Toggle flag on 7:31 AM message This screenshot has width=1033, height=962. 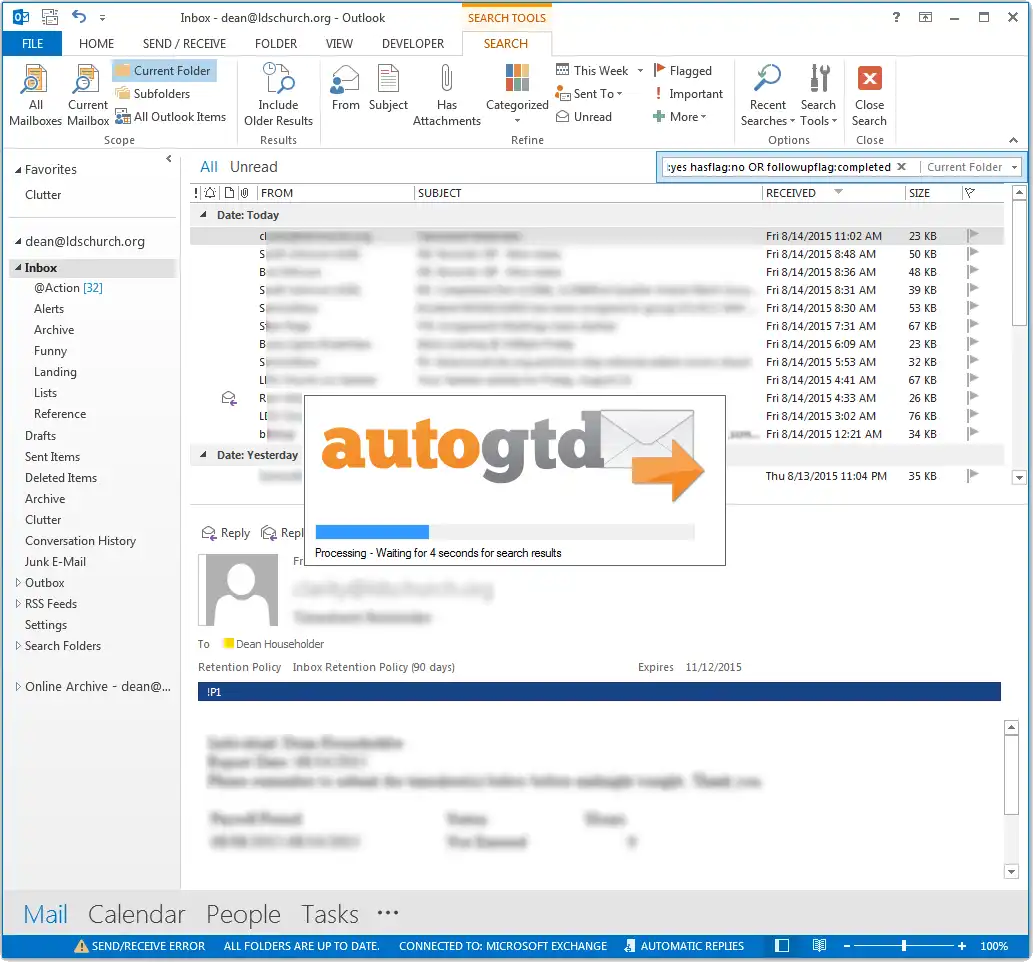coord(972,325)
